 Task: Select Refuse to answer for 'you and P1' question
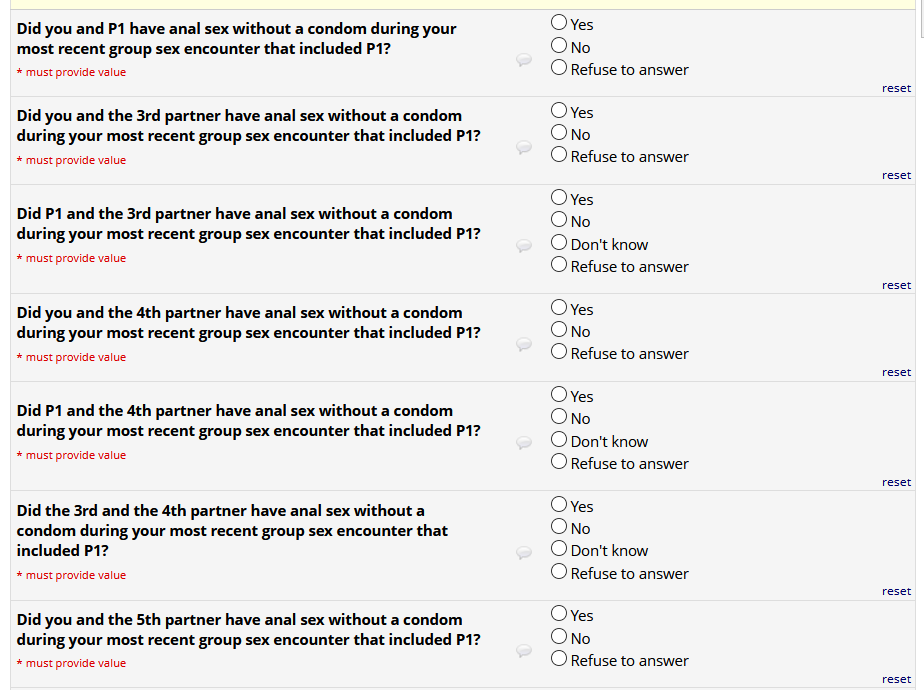[x=559, y=69]
